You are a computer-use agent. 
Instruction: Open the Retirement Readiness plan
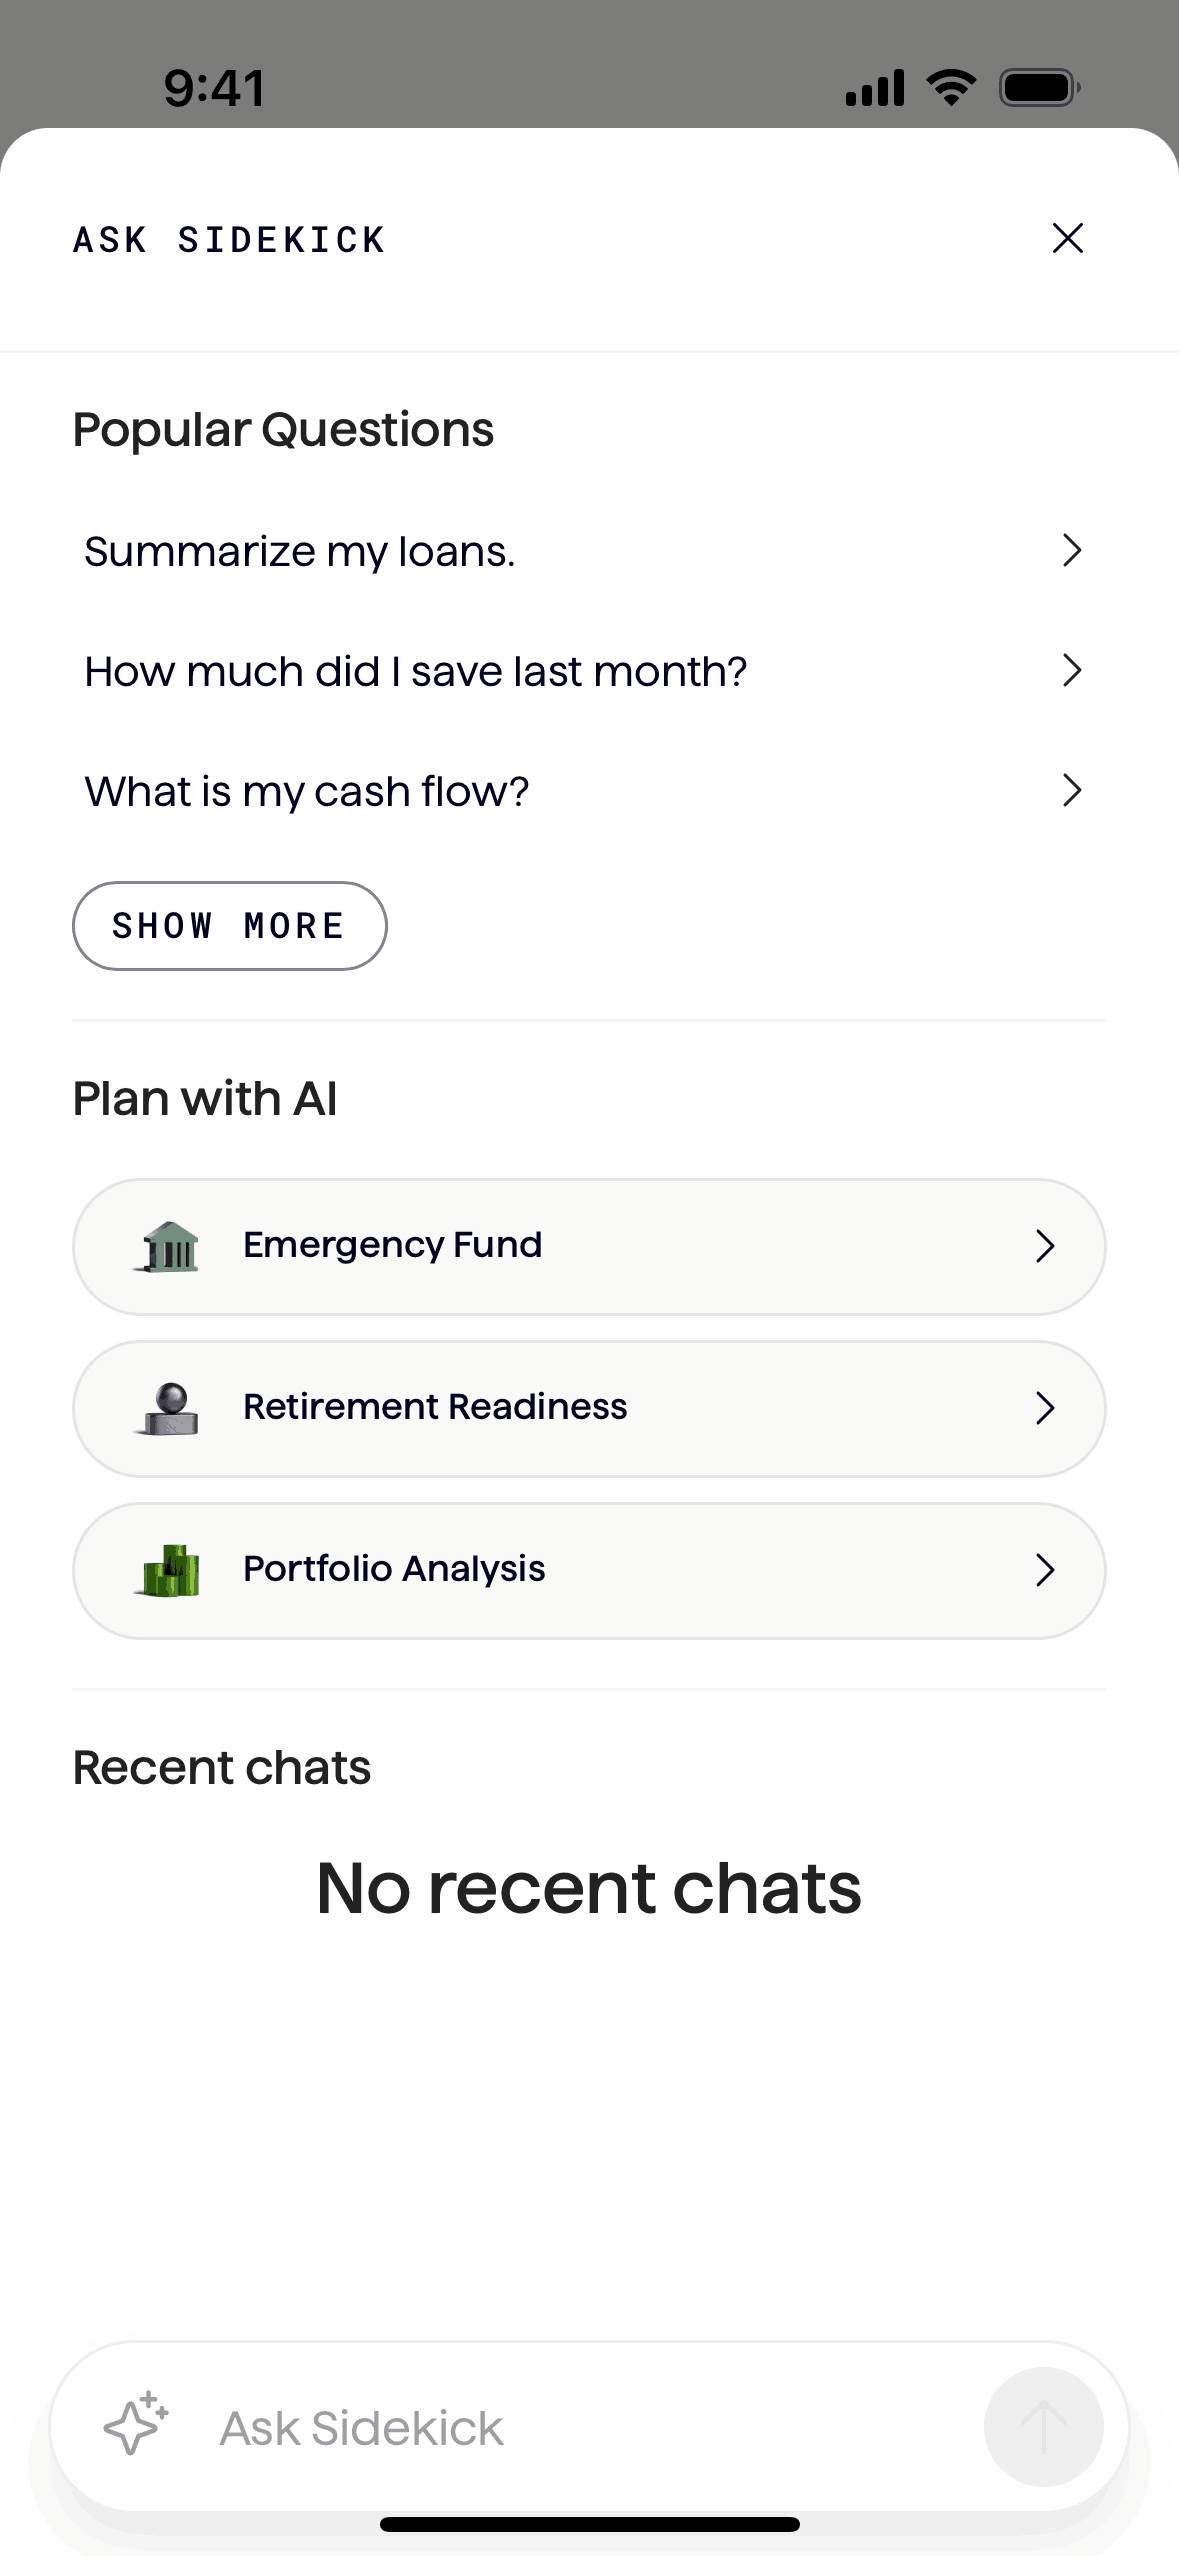point(589,1408)
